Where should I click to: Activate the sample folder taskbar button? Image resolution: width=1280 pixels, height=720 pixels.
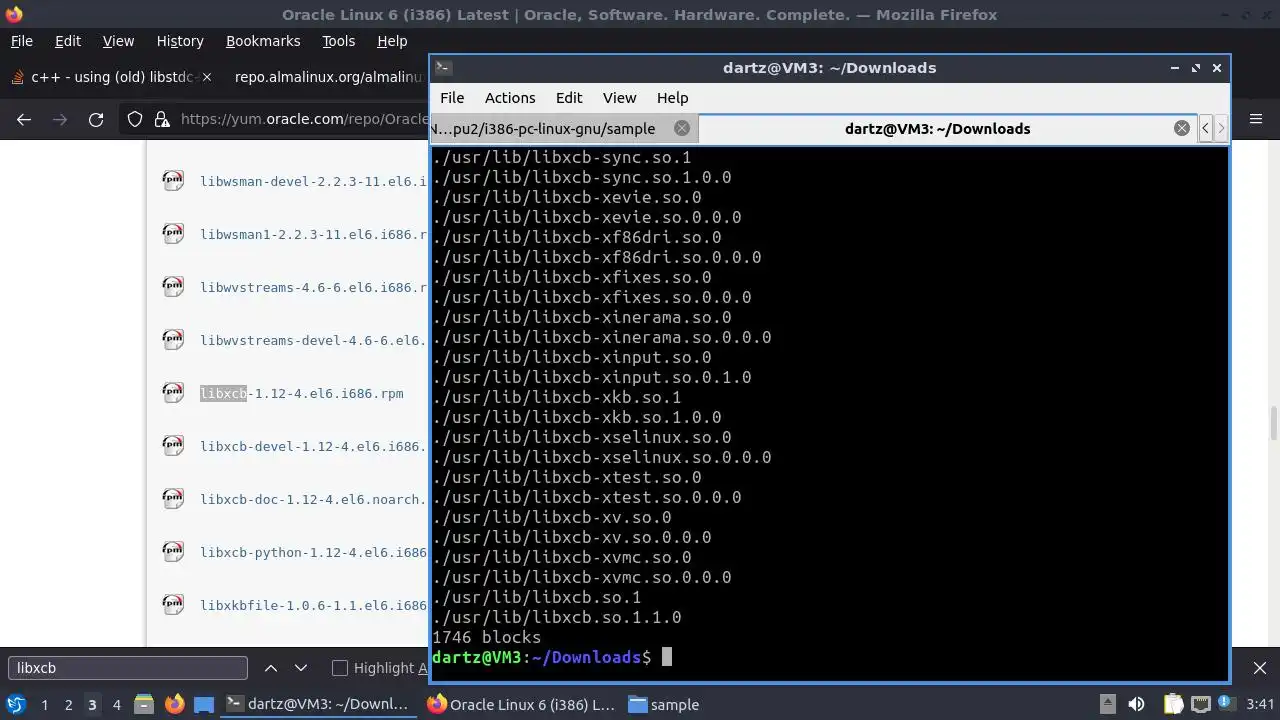pos(665,704)
